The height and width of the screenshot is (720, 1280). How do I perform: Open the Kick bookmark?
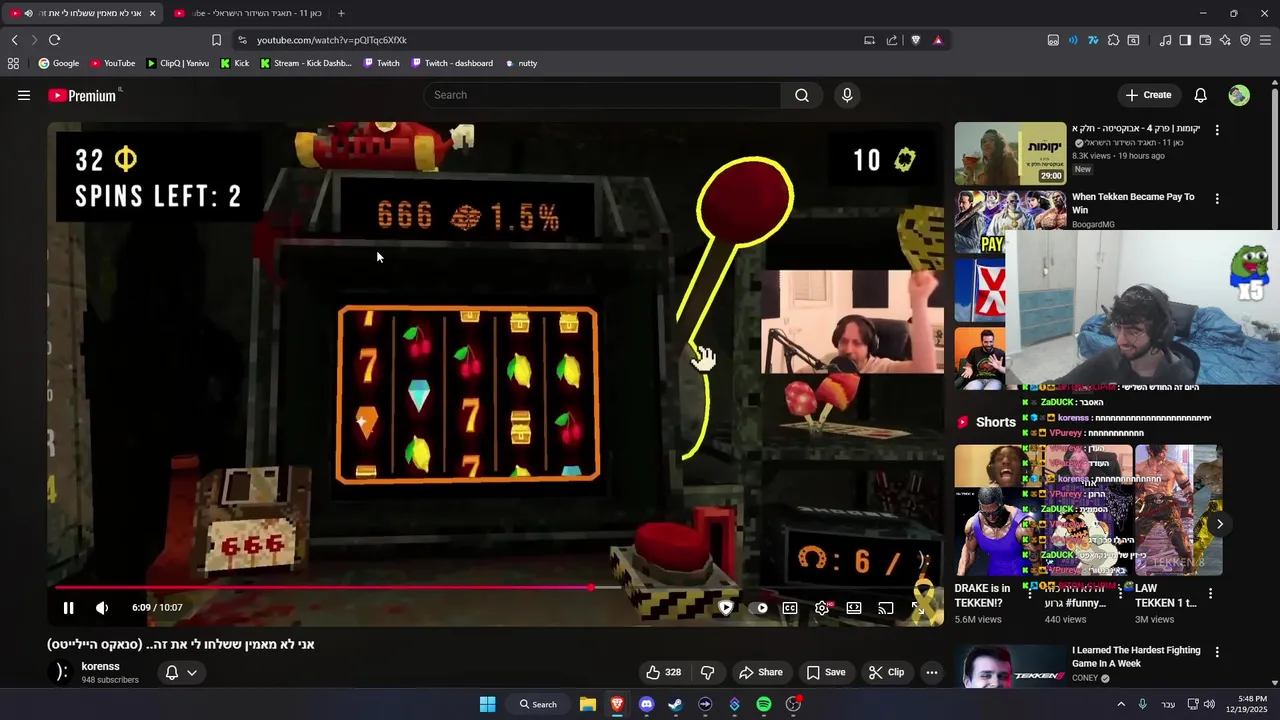(234, 63)
